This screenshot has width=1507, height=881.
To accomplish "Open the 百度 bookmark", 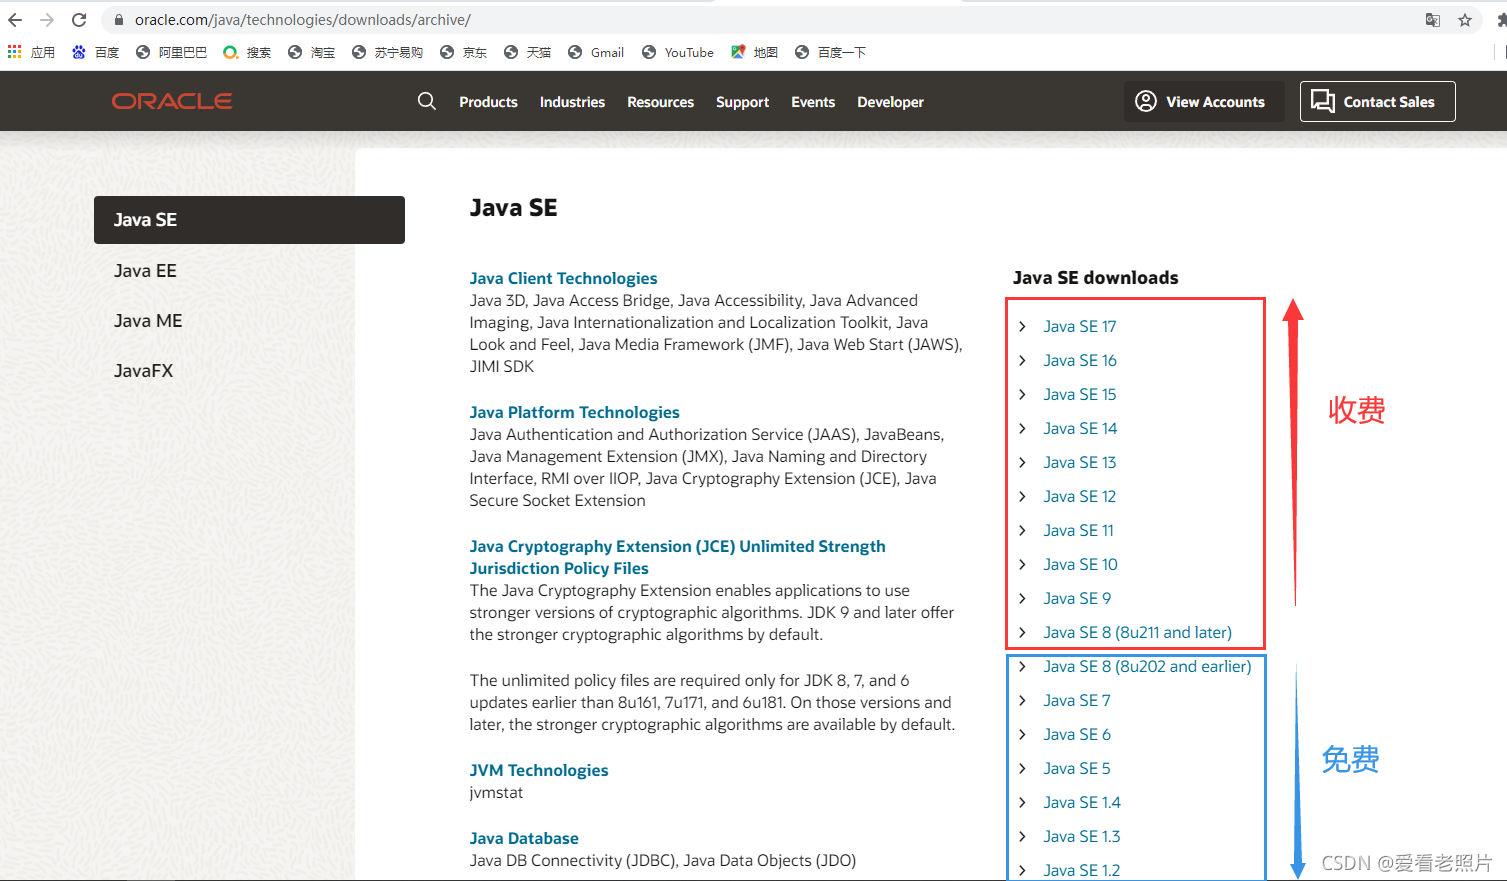I will 96,52.
